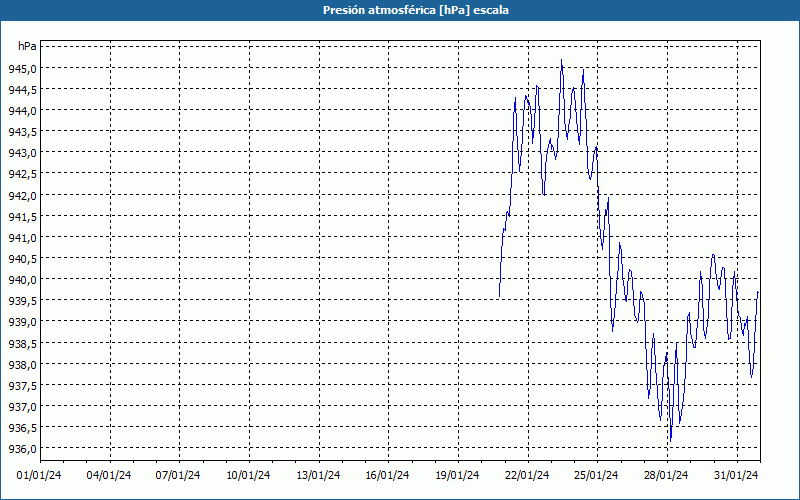Click the 944,5 y-axis label
This screenshot has width=800, height=500.
22,89
